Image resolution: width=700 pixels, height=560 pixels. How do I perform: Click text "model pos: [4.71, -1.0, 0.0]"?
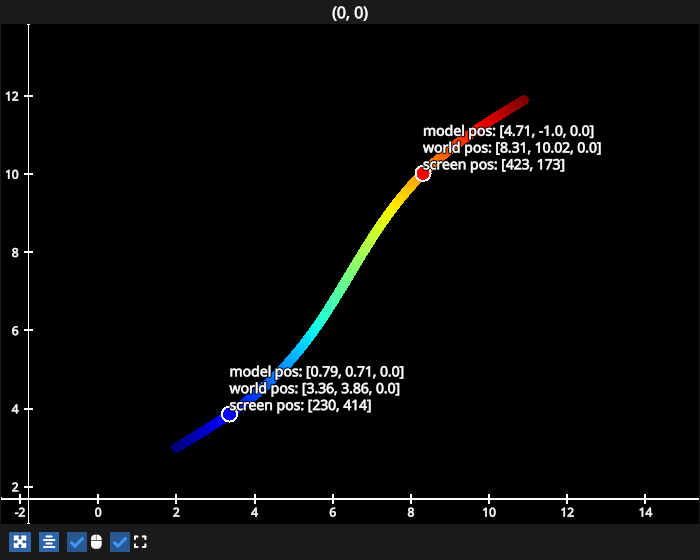pyautogui.click(x=508, y=131)
